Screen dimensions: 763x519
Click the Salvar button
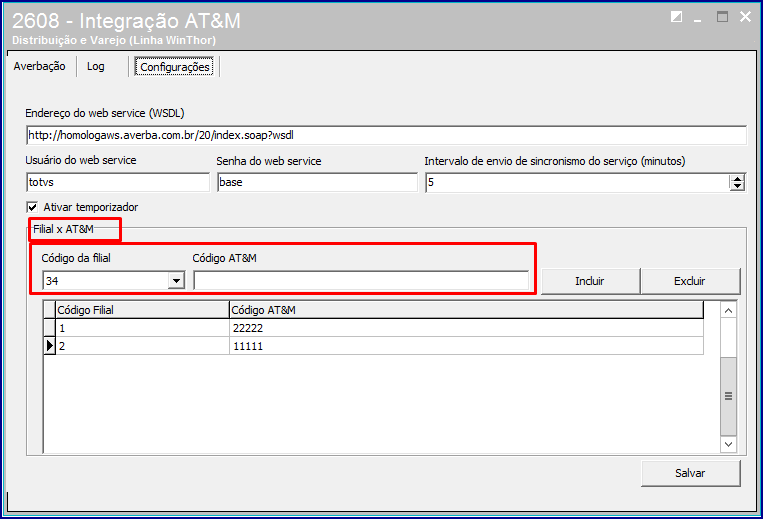pyautogui.click(x=690, y=473)
